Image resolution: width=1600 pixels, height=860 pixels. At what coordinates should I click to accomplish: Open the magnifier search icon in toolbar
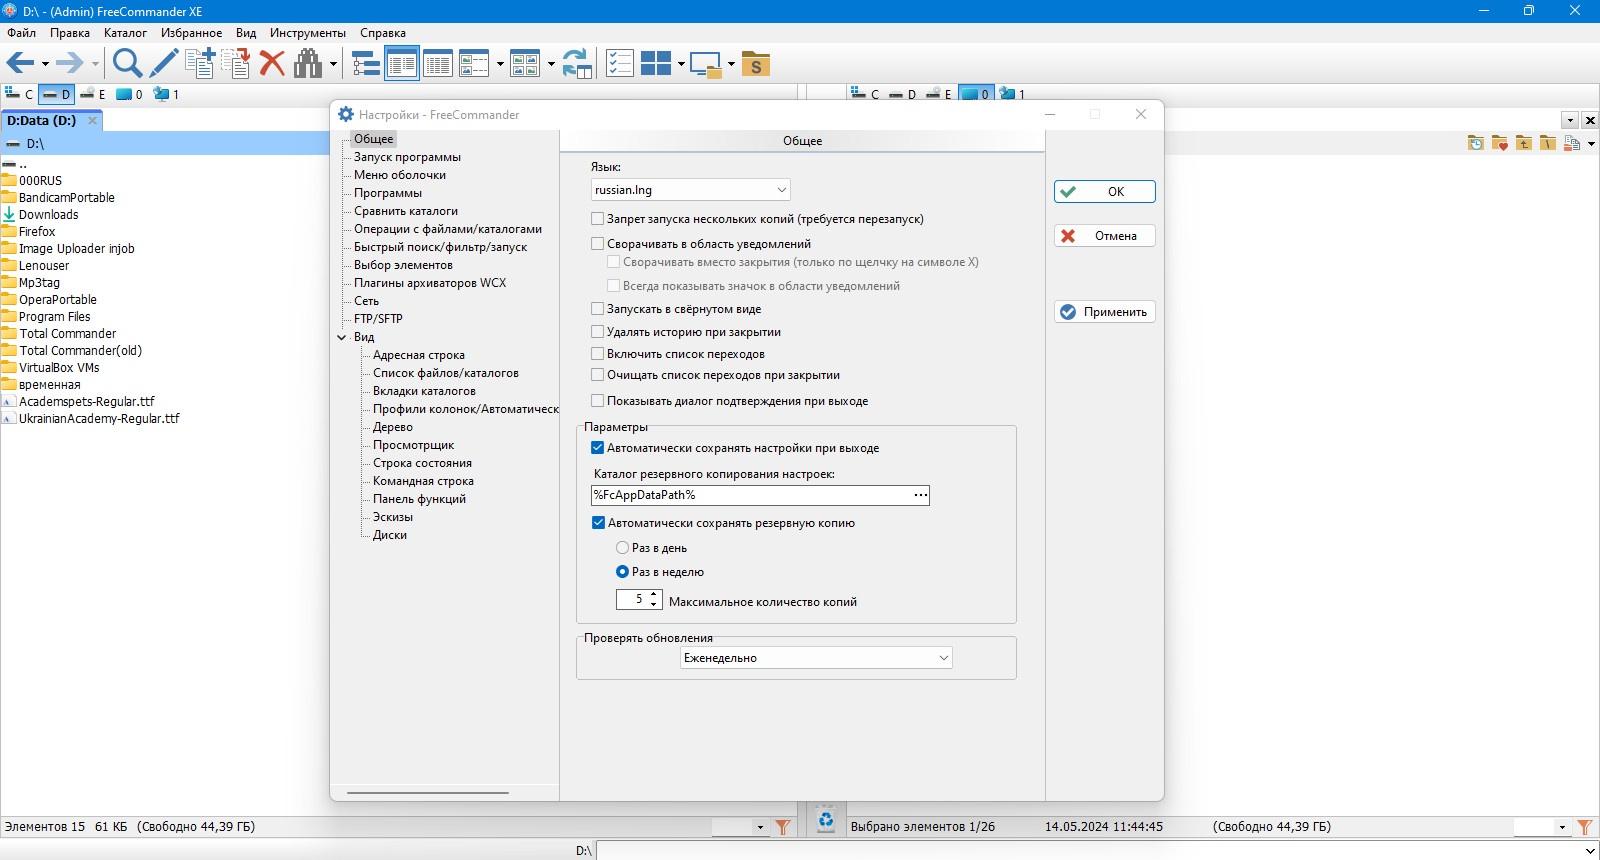tap(127, 64)
